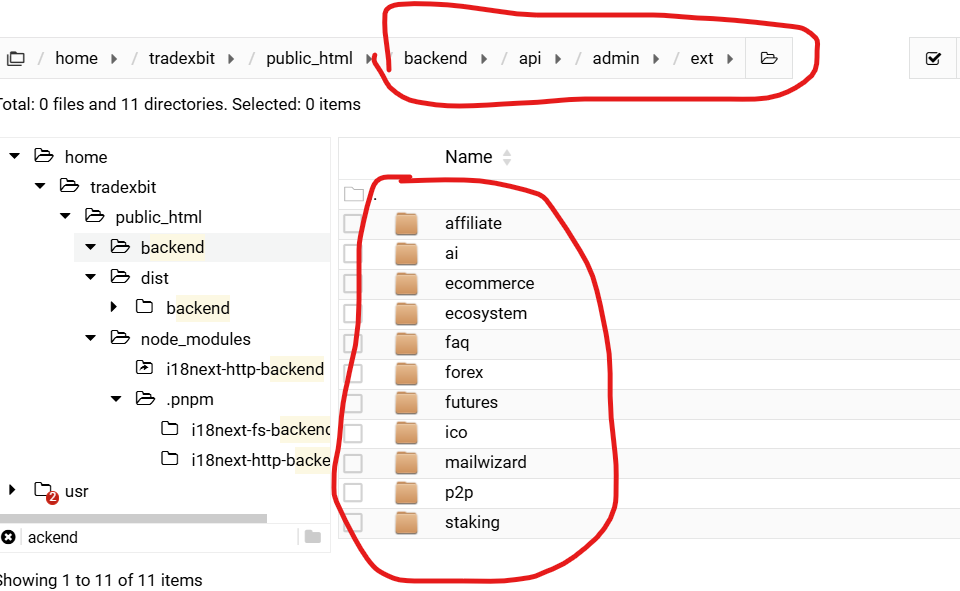Image resolution: width=960 pixels, height=591 pixels.
Task: Collapse the node_modules tree node
Action: (x=91, y=337)
